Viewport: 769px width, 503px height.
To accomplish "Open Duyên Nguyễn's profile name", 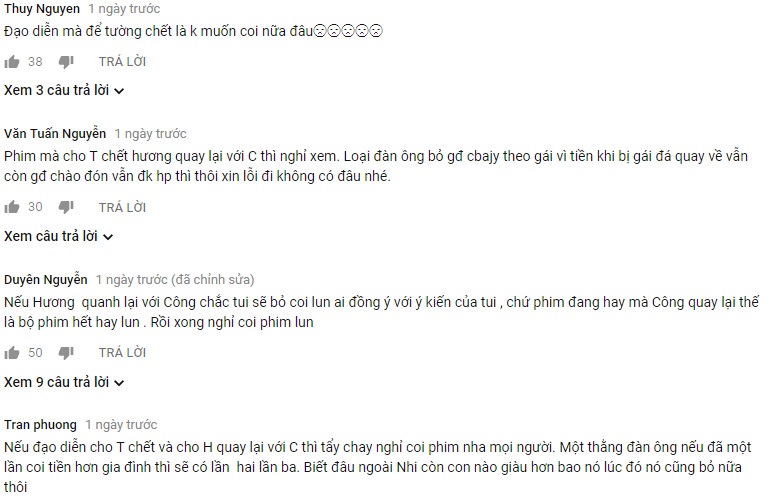I will click(46, 279).
